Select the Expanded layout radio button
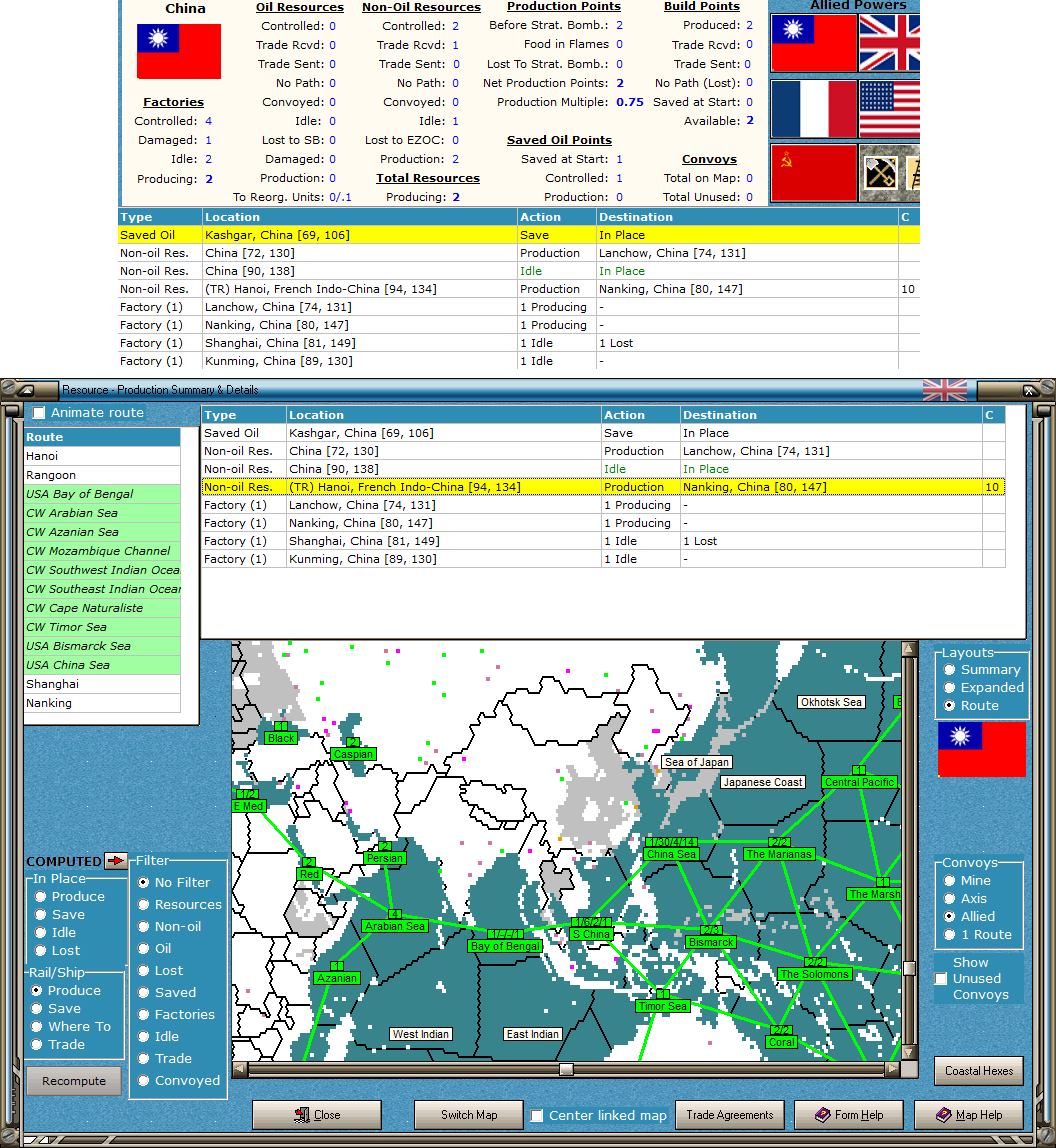The width and height of the screenshot is (1056, 1148). 950,688
